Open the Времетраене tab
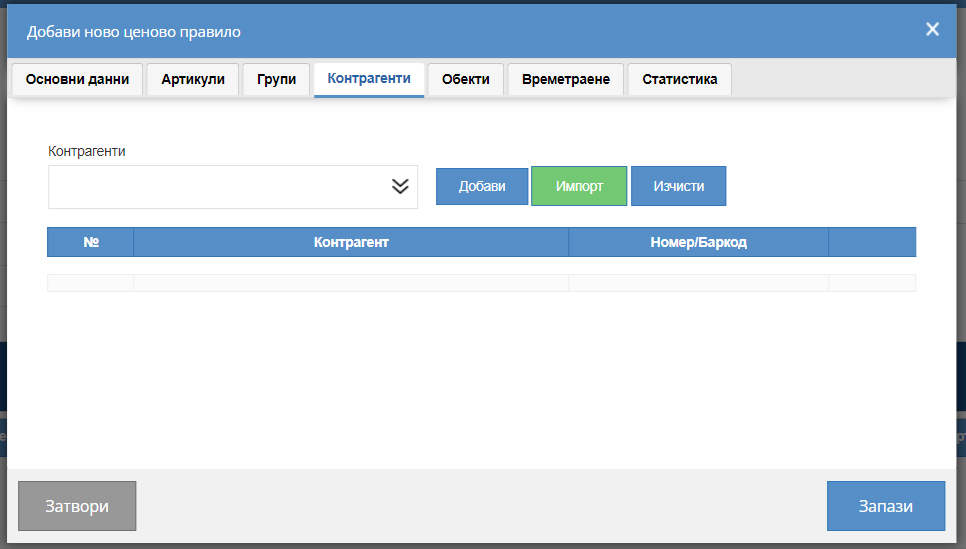This screenshot has height=549, width=966. pyautogui.click(x=566, y=79)
